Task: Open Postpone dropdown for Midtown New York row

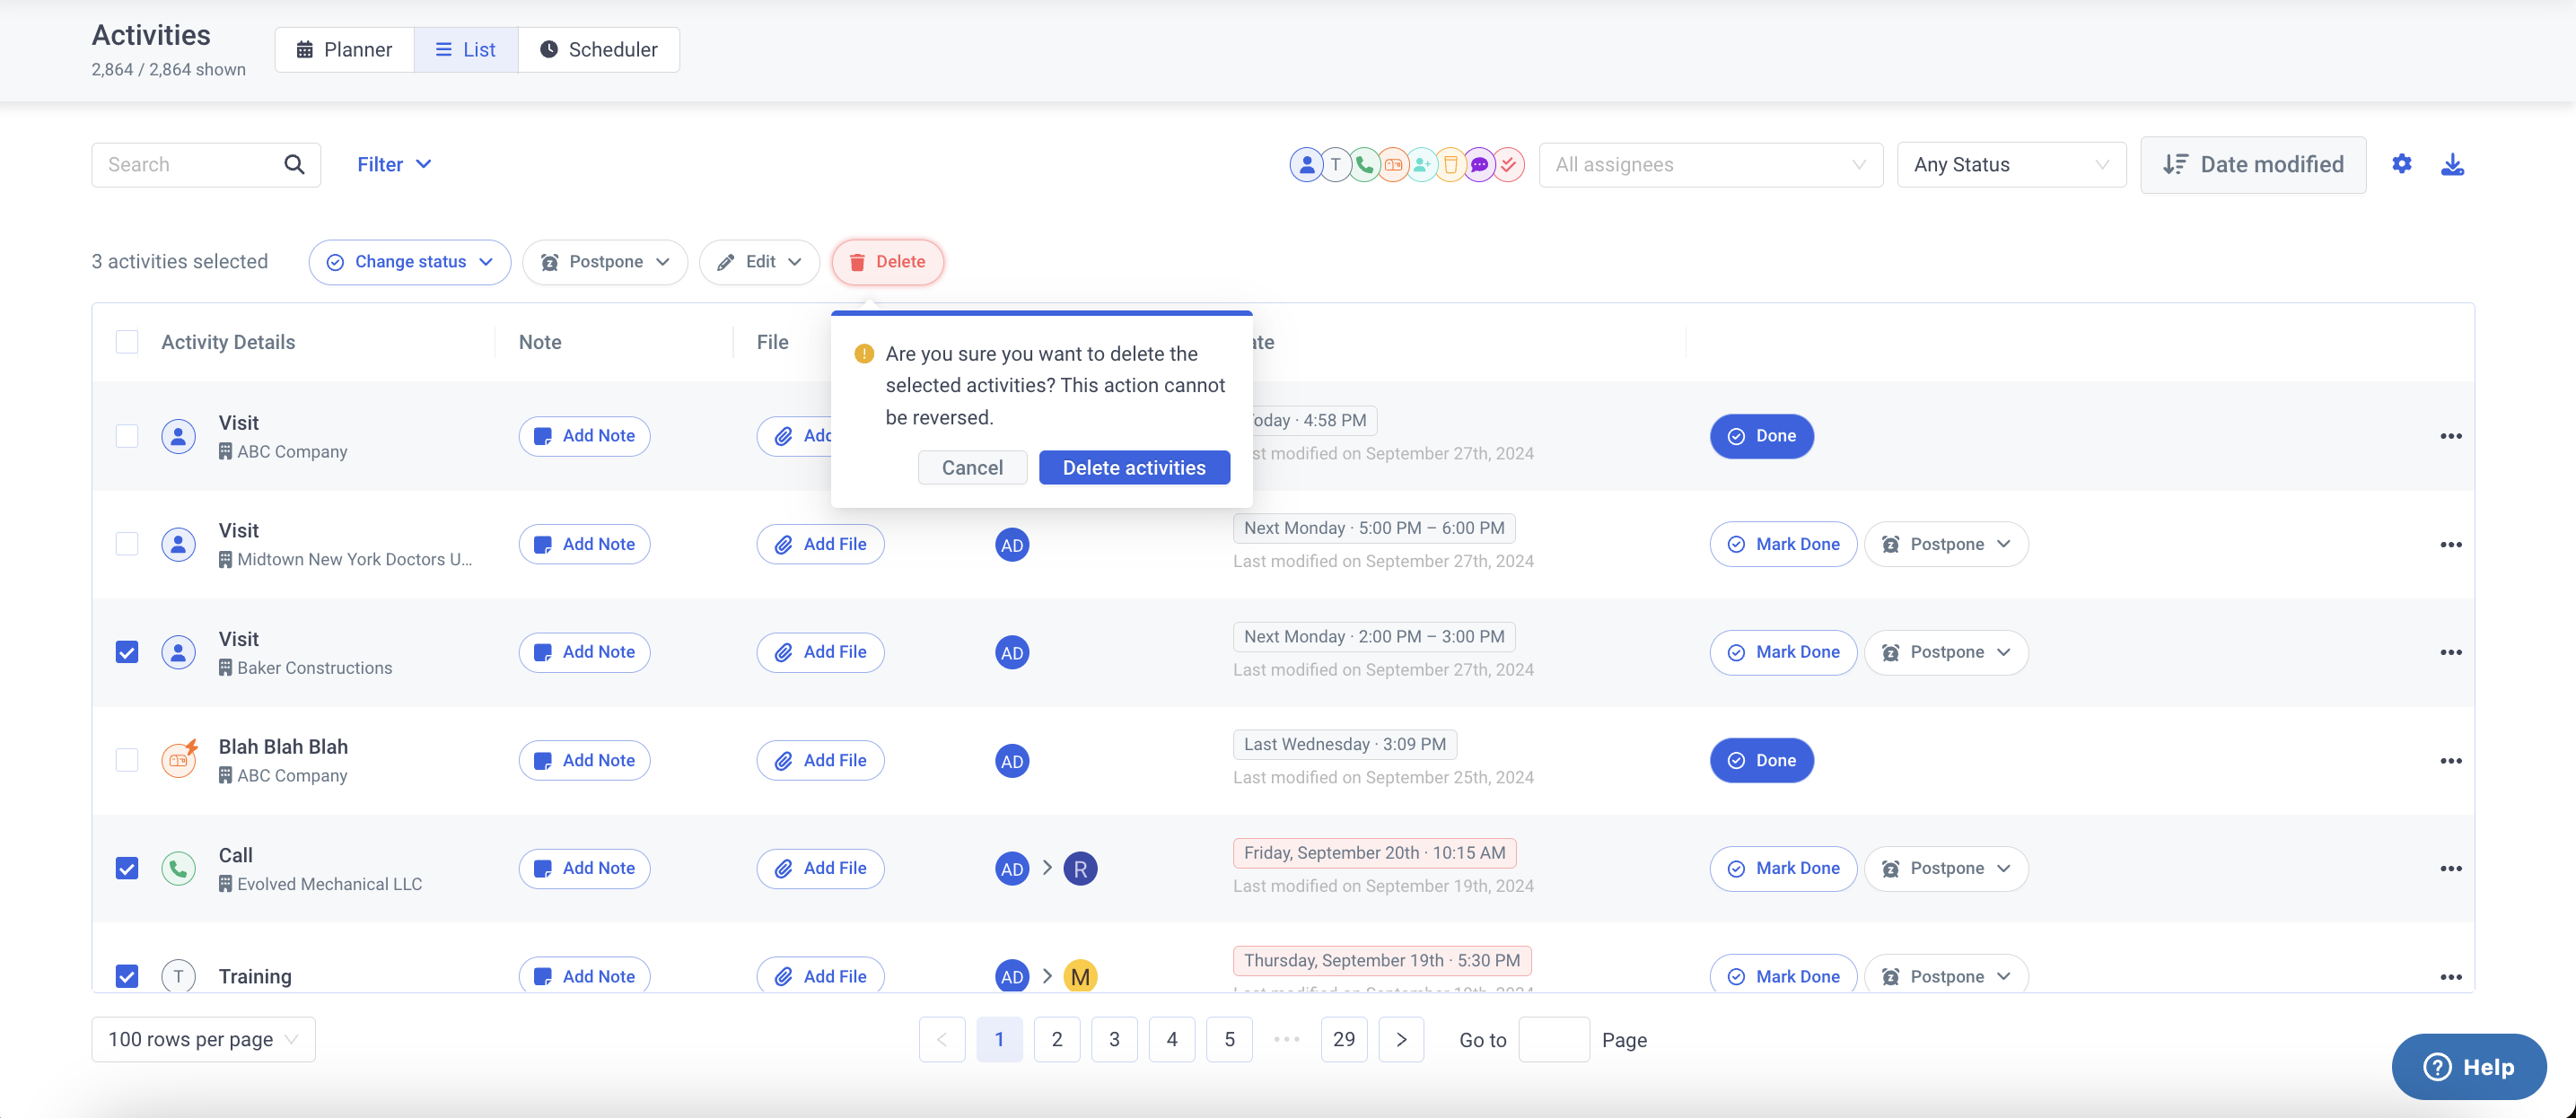Action: pos(1946,544)
